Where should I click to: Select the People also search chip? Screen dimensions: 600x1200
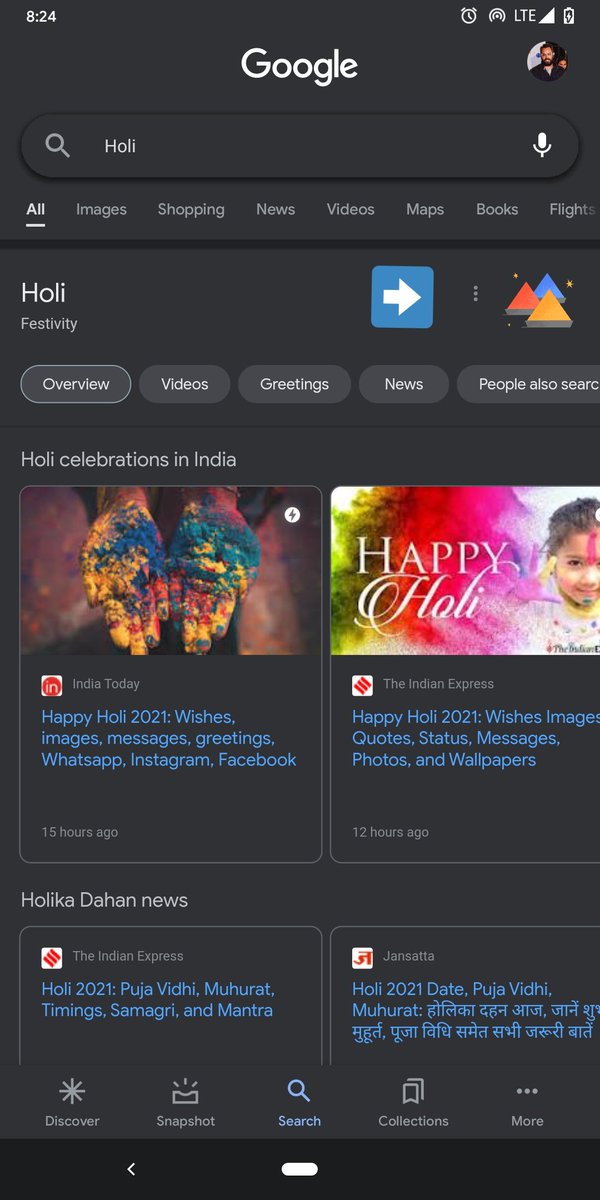[x=529, y=384]
